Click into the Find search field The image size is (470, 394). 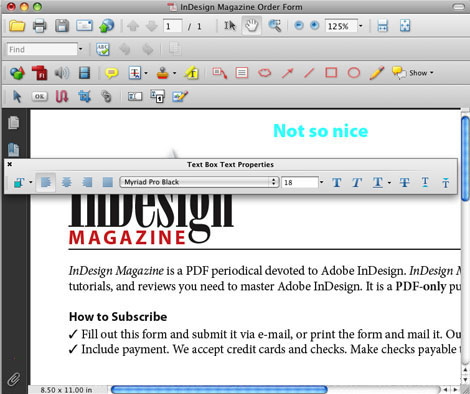42,50
